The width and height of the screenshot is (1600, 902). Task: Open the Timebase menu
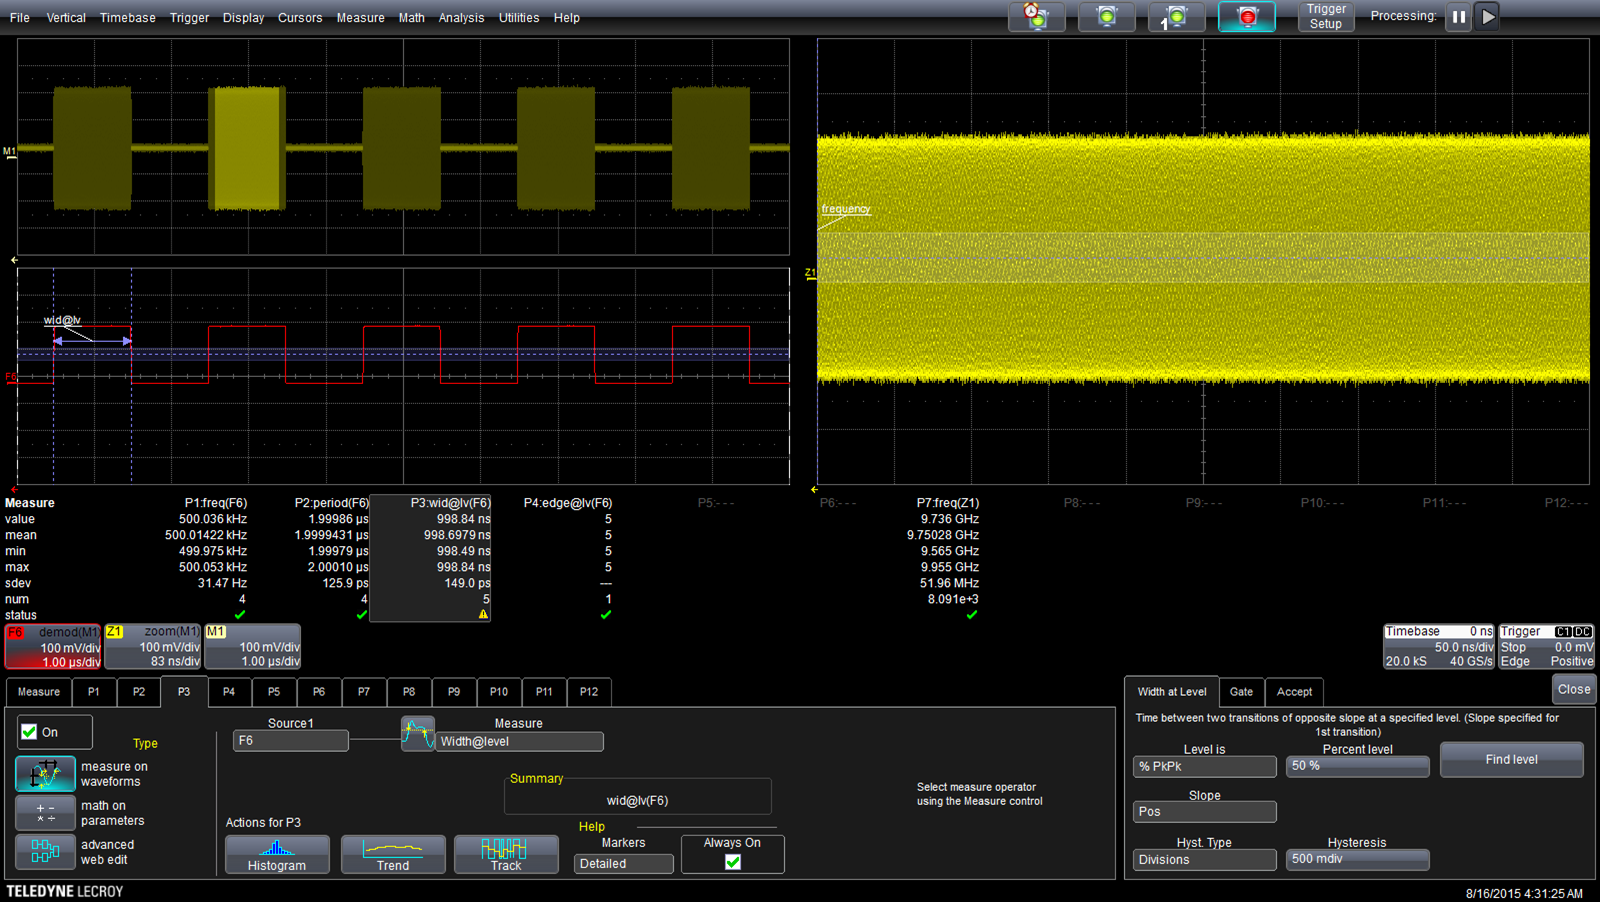(x=128, y=18)
